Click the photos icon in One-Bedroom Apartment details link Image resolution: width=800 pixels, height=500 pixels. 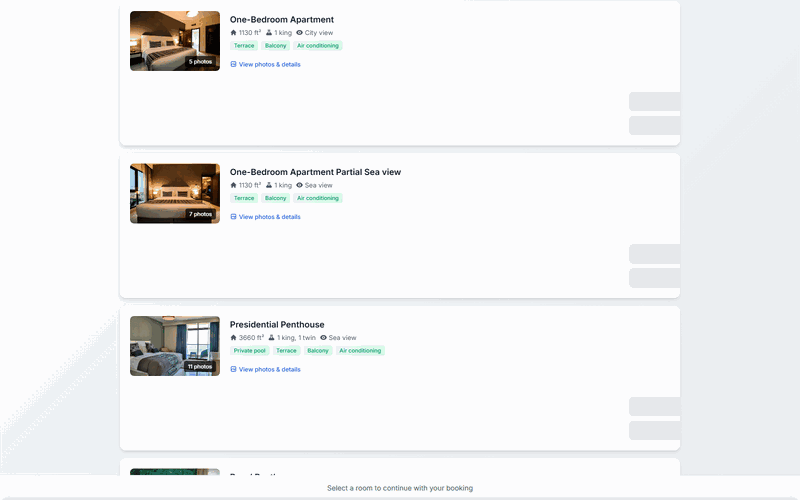233,64
